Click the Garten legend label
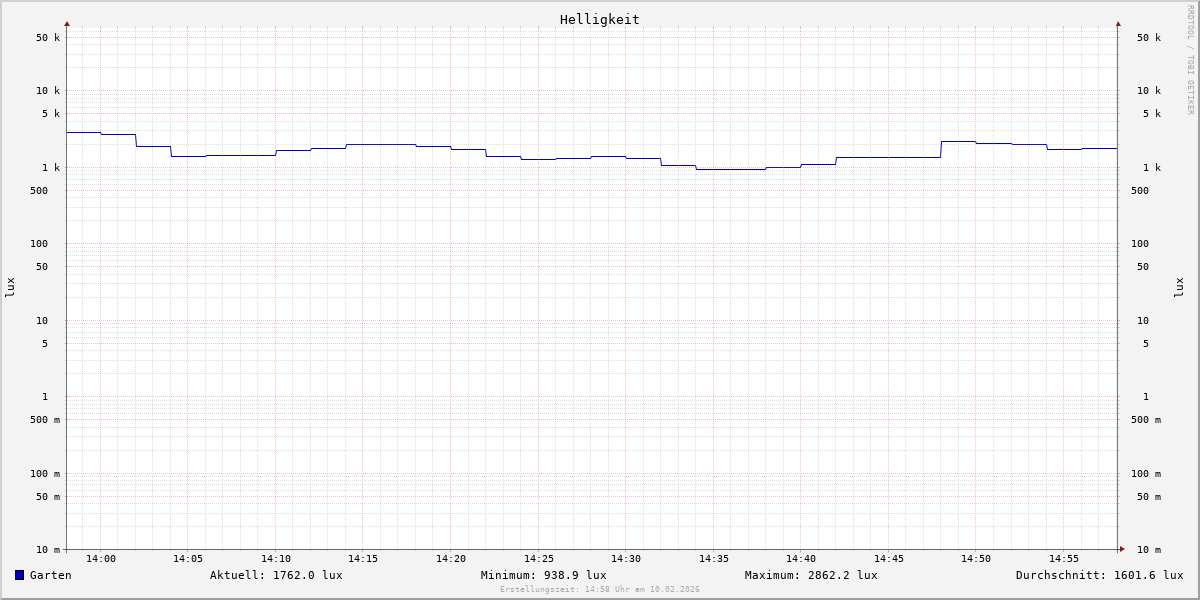1200x600 pixels. point(50,575)
